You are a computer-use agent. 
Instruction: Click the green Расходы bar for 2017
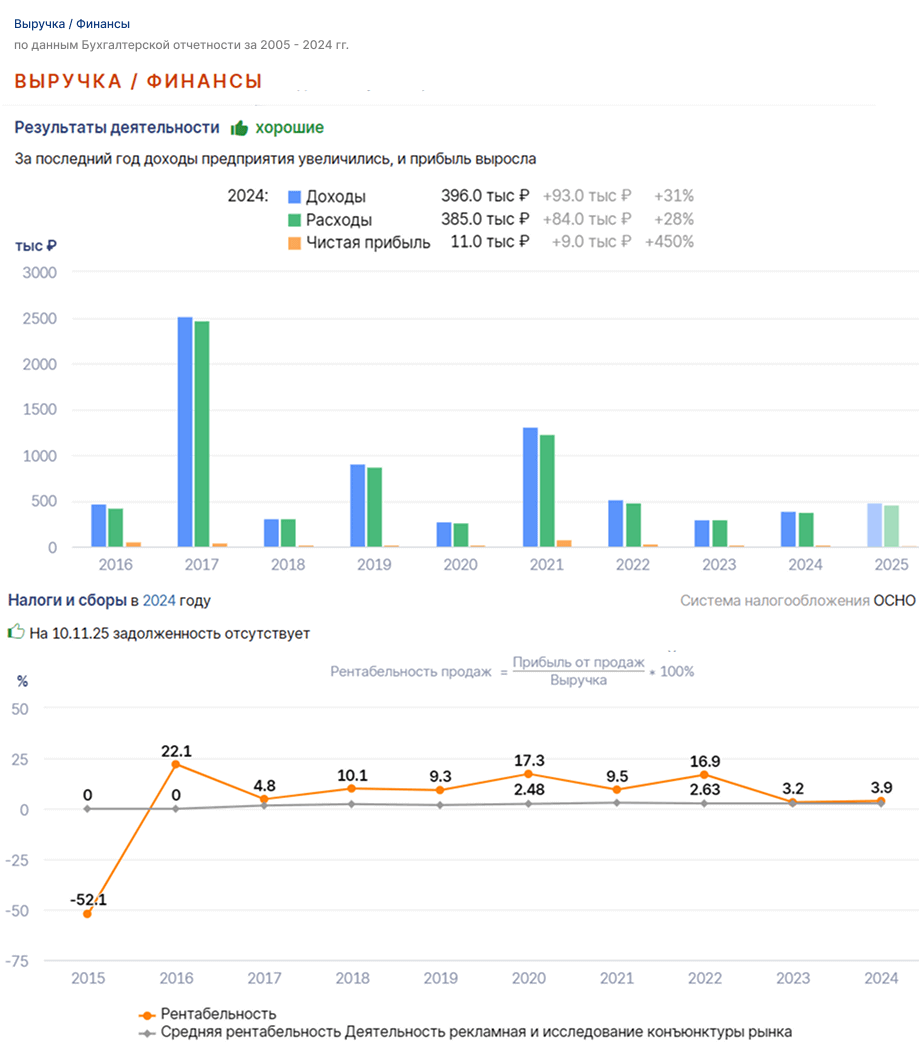(x=202, y=434)
